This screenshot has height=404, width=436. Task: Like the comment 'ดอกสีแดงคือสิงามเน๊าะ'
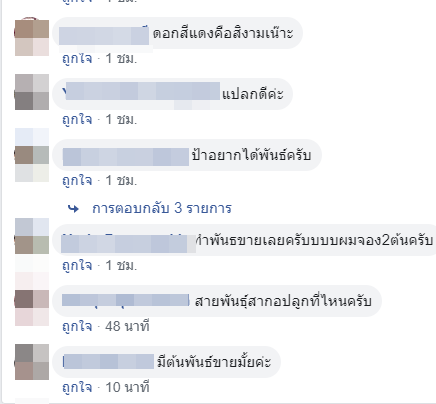click(77, 59)
